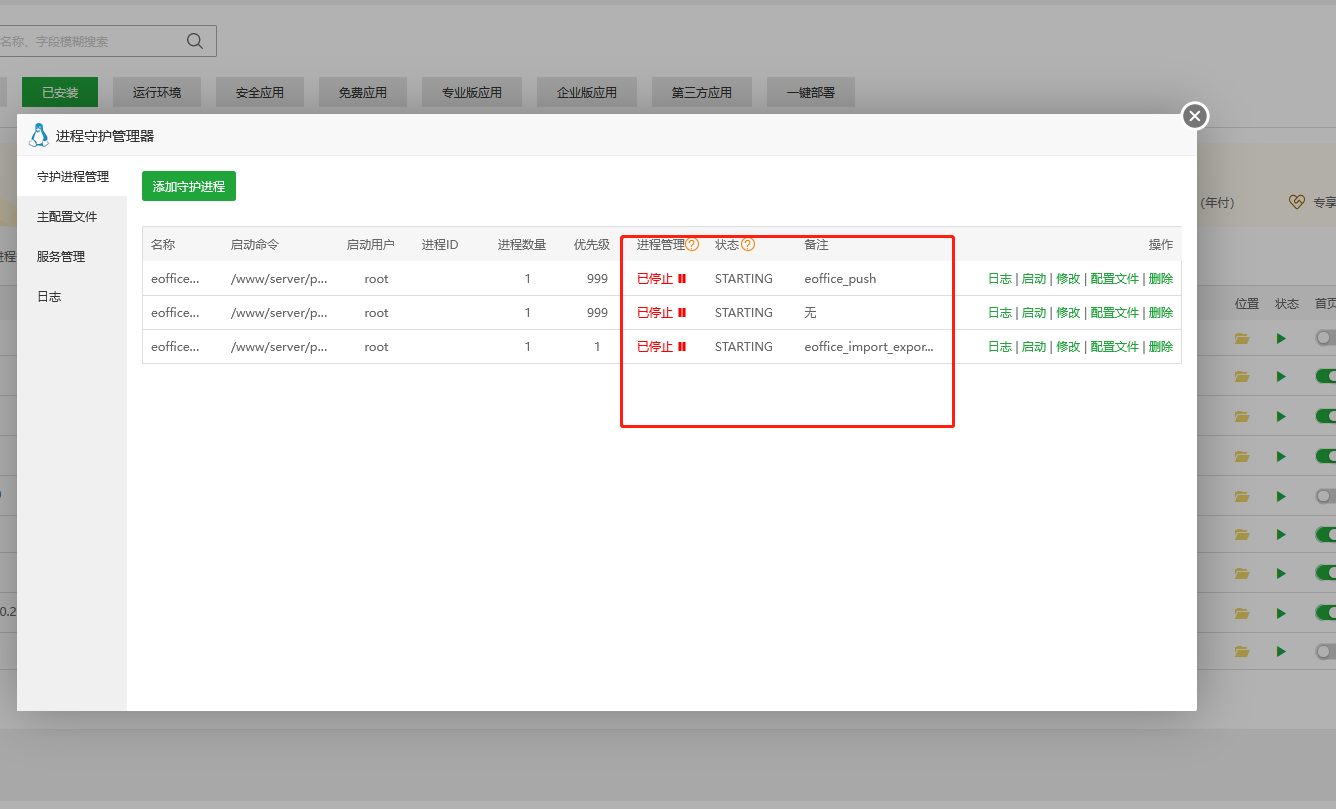Click priority 1 cell in eoffice_import_expor row
The height and width of the screenshot is (809, 1336).
tap(597, 347)
